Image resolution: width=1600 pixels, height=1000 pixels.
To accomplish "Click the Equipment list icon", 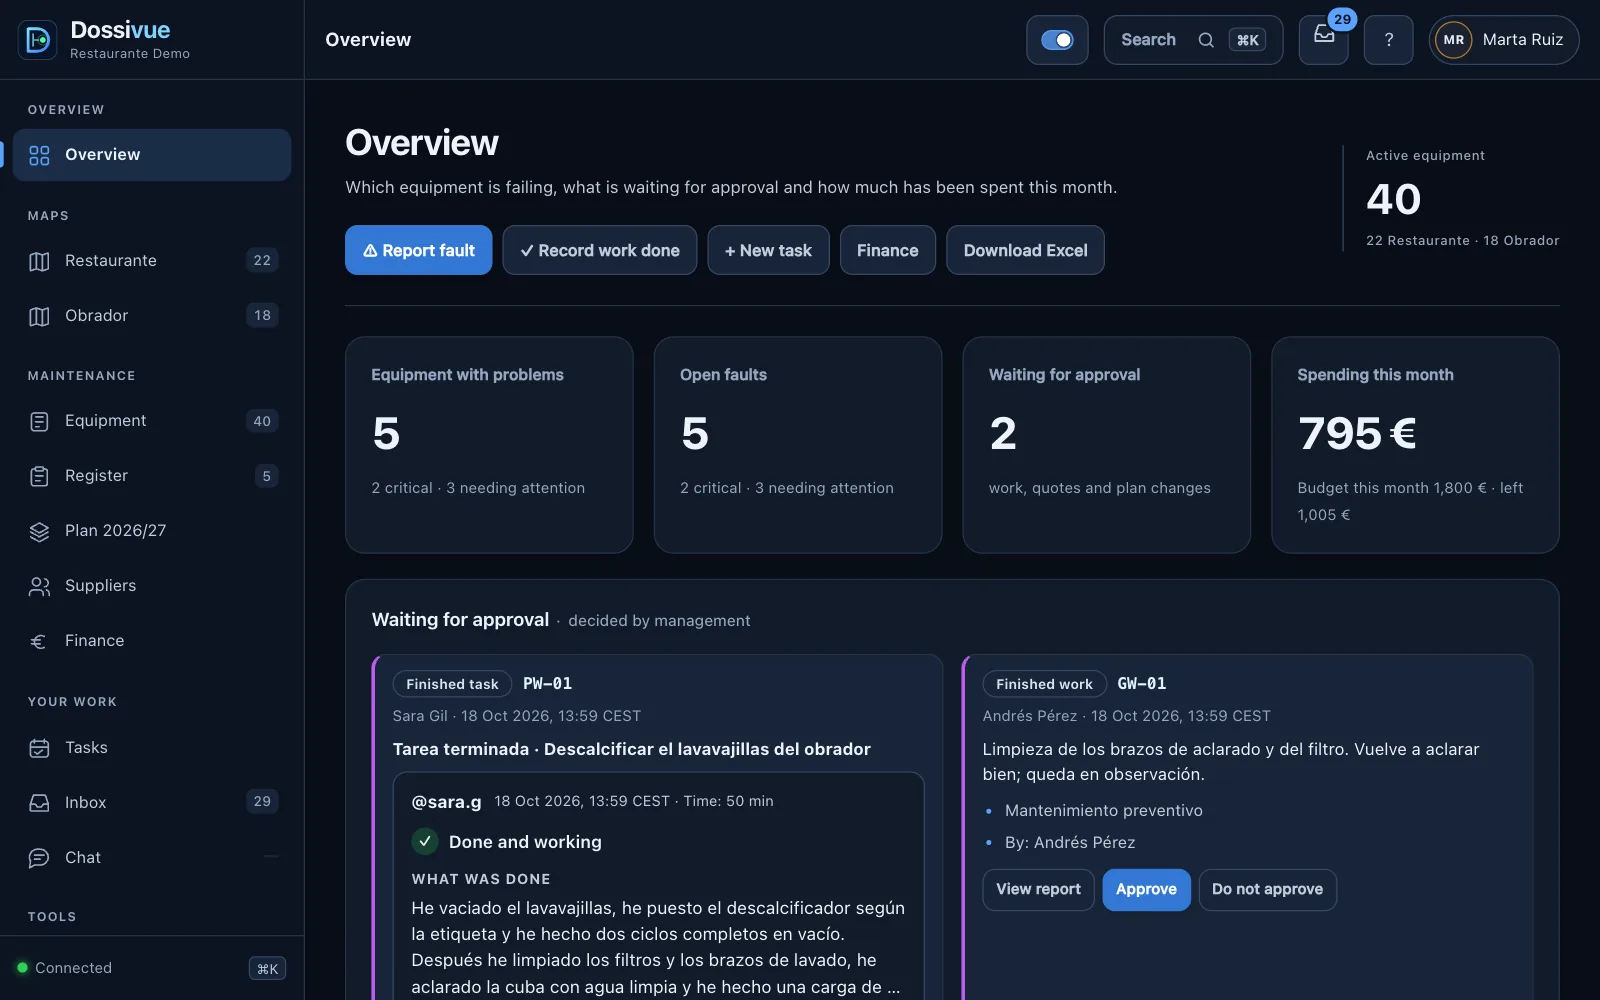I will pyautogui.click(x=39, y=421).
